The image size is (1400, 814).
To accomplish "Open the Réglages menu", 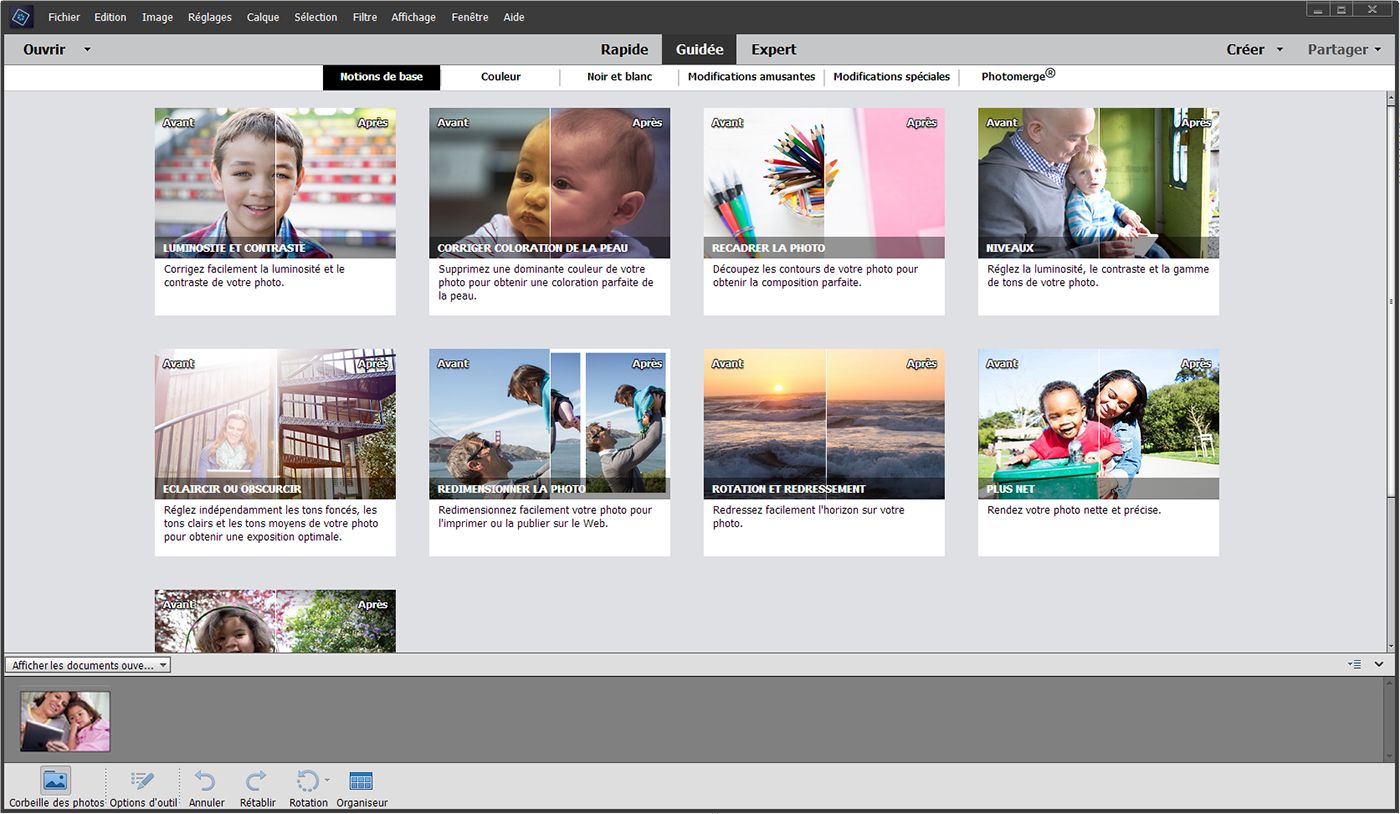I will click(210, 17).
